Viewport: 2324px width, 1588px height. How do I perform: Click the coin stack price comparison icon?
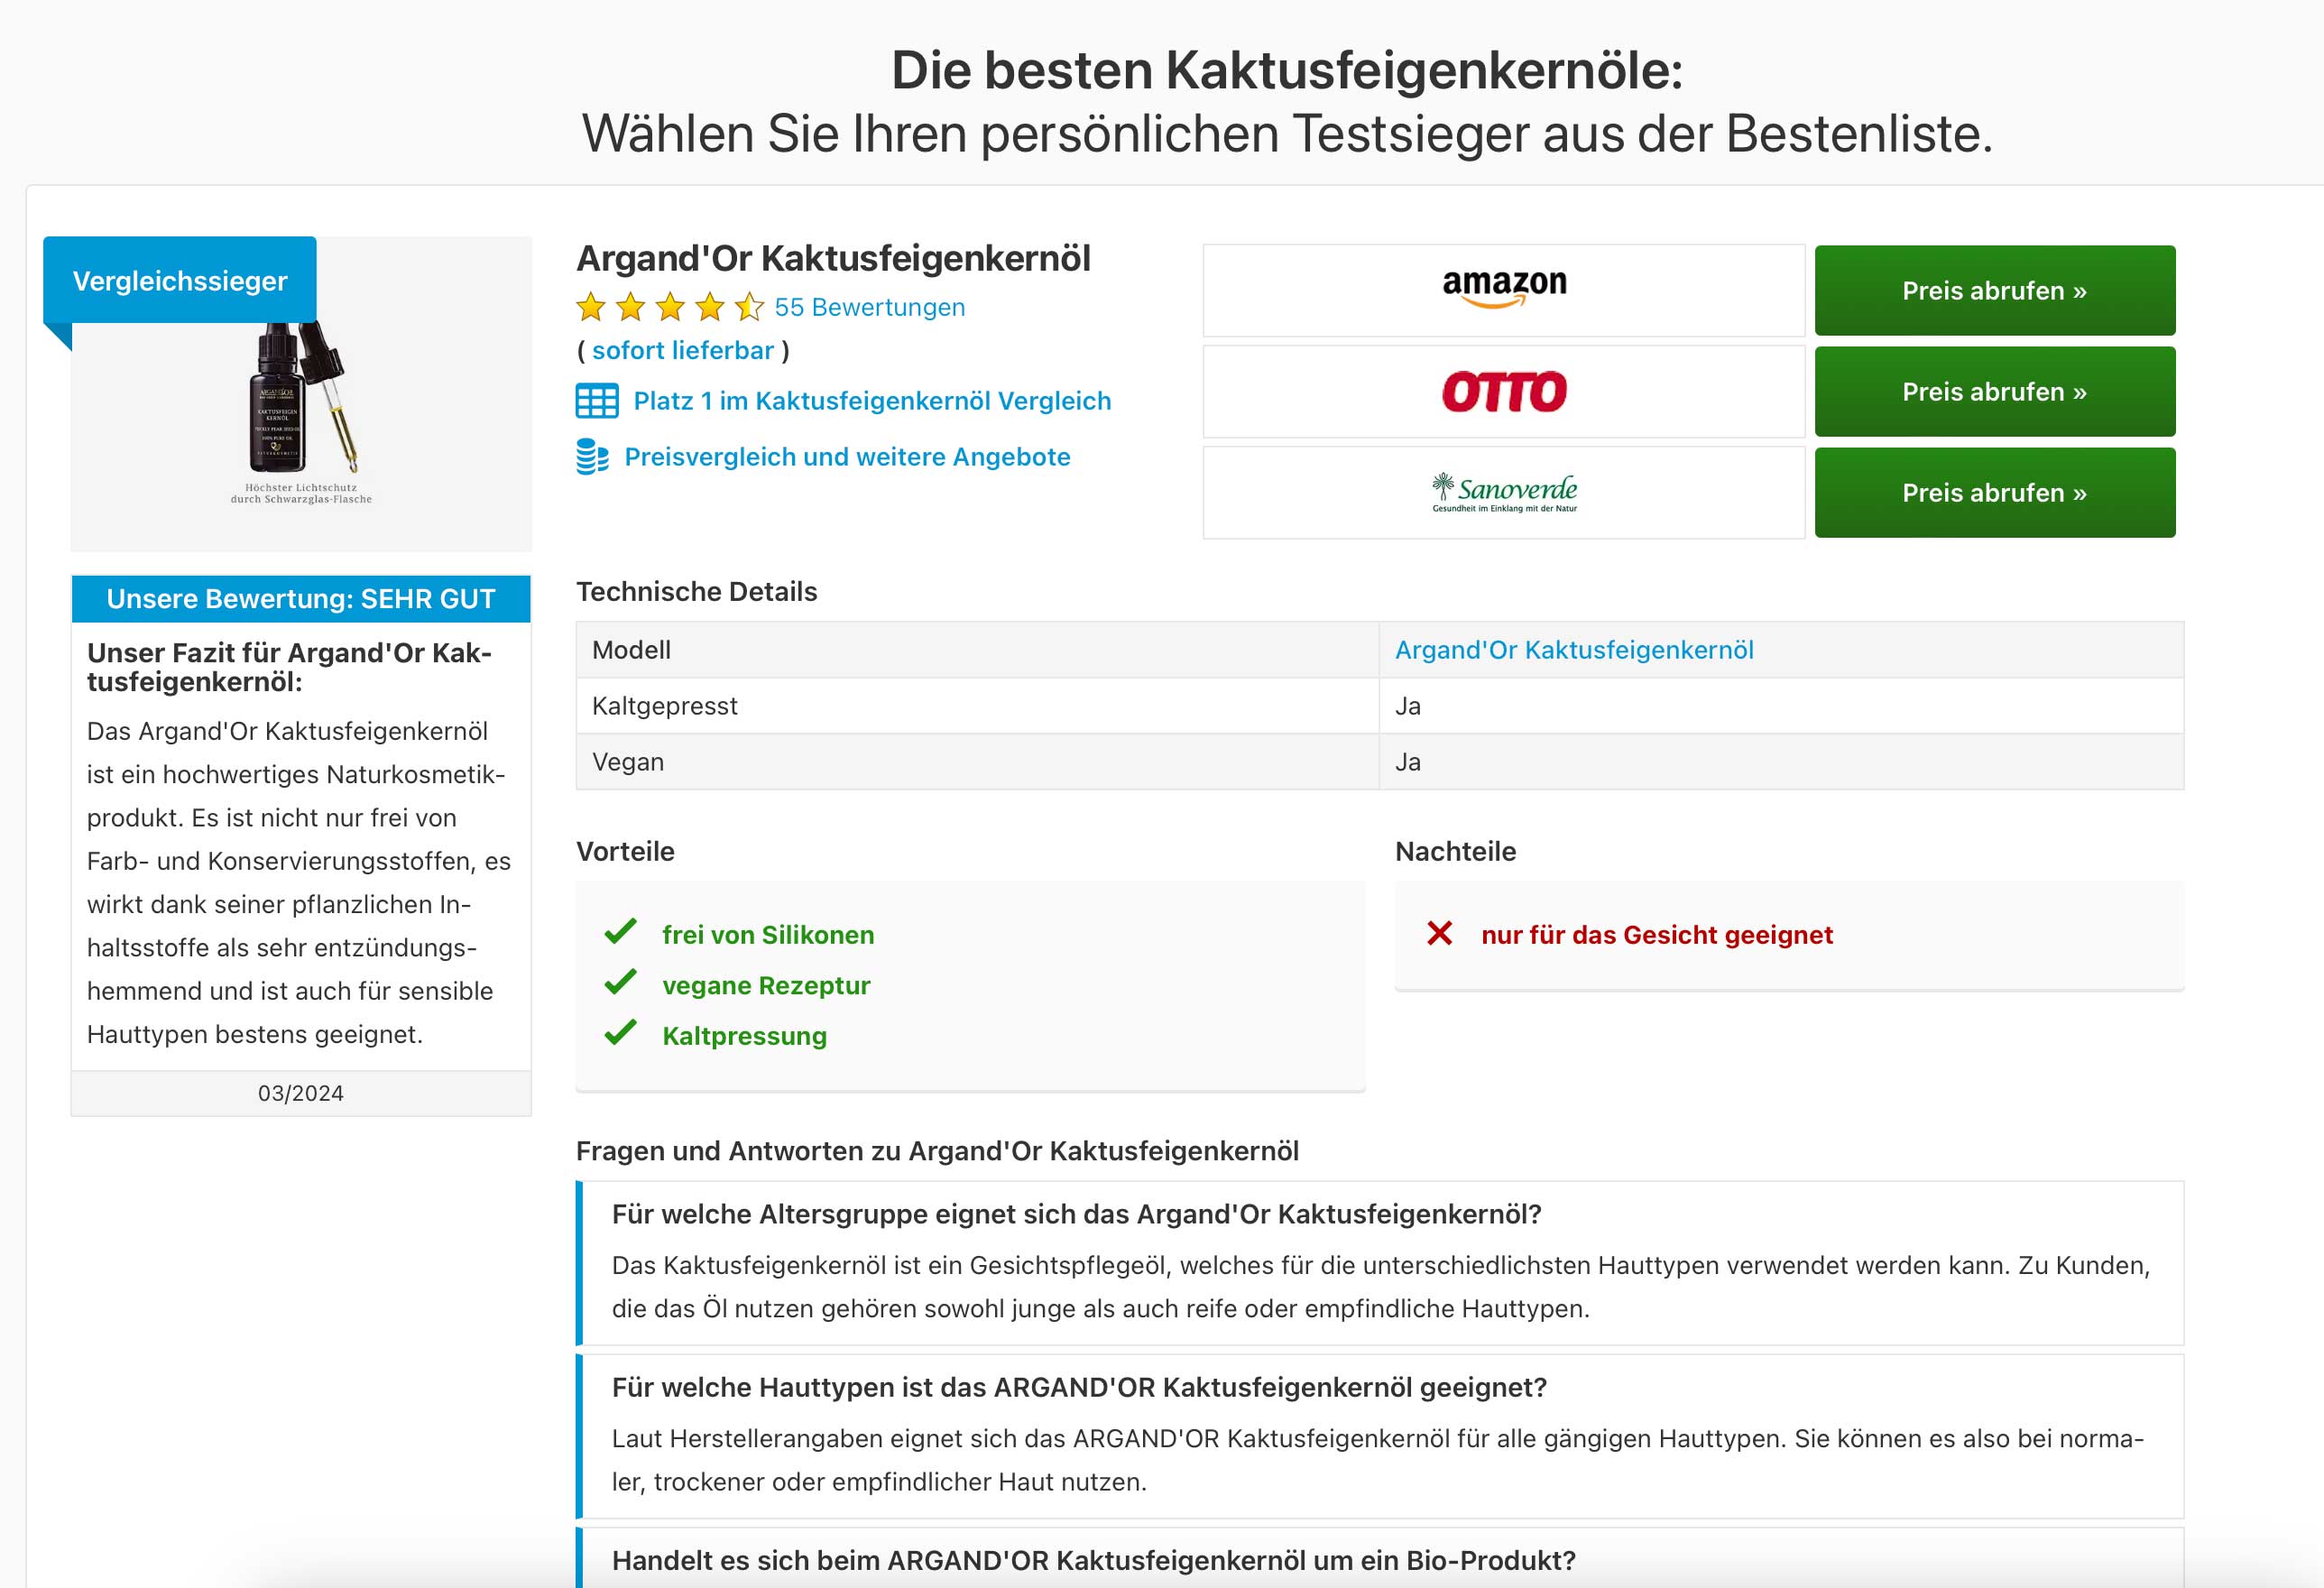click(x=592, y=457)
